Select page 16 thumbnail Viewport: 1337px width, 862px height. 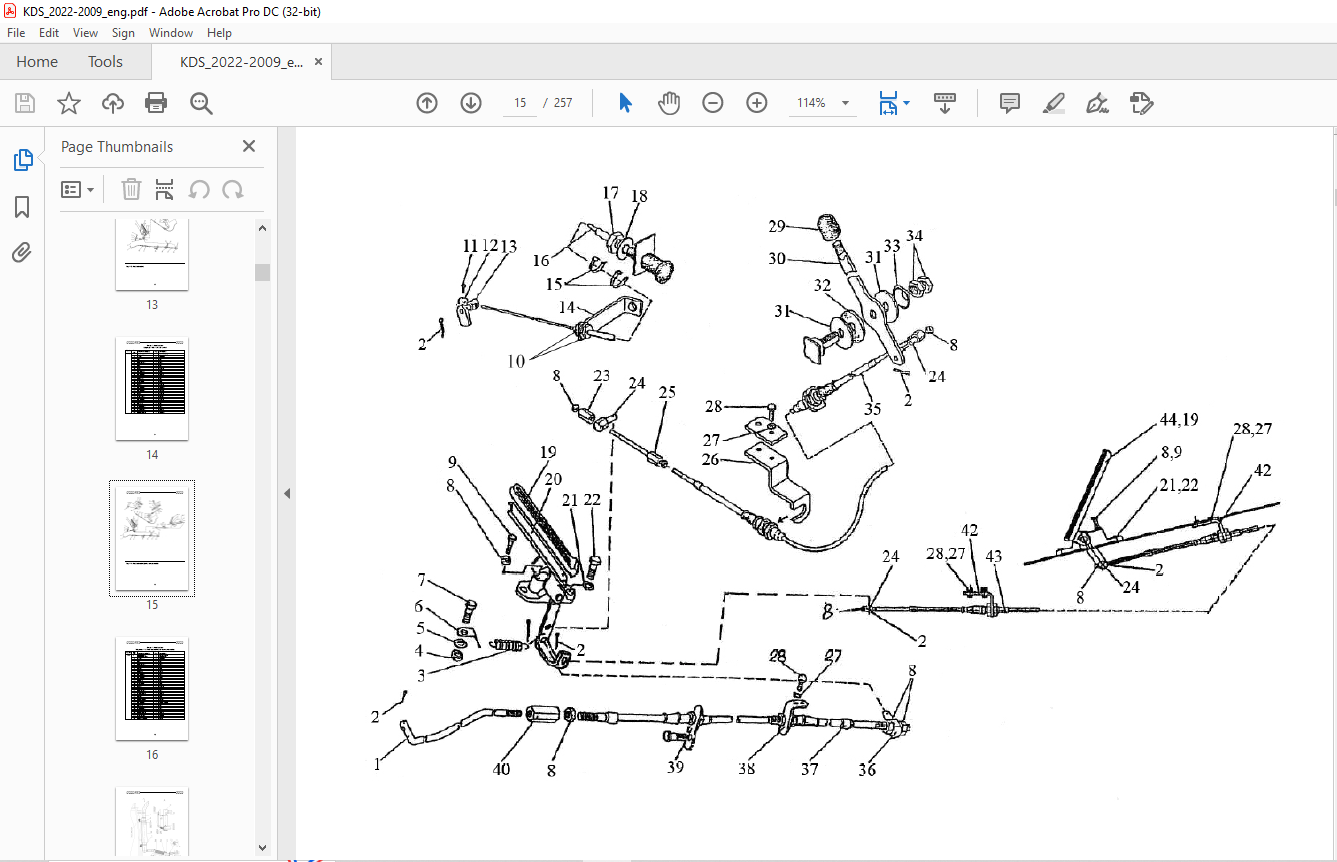point(152,689)
